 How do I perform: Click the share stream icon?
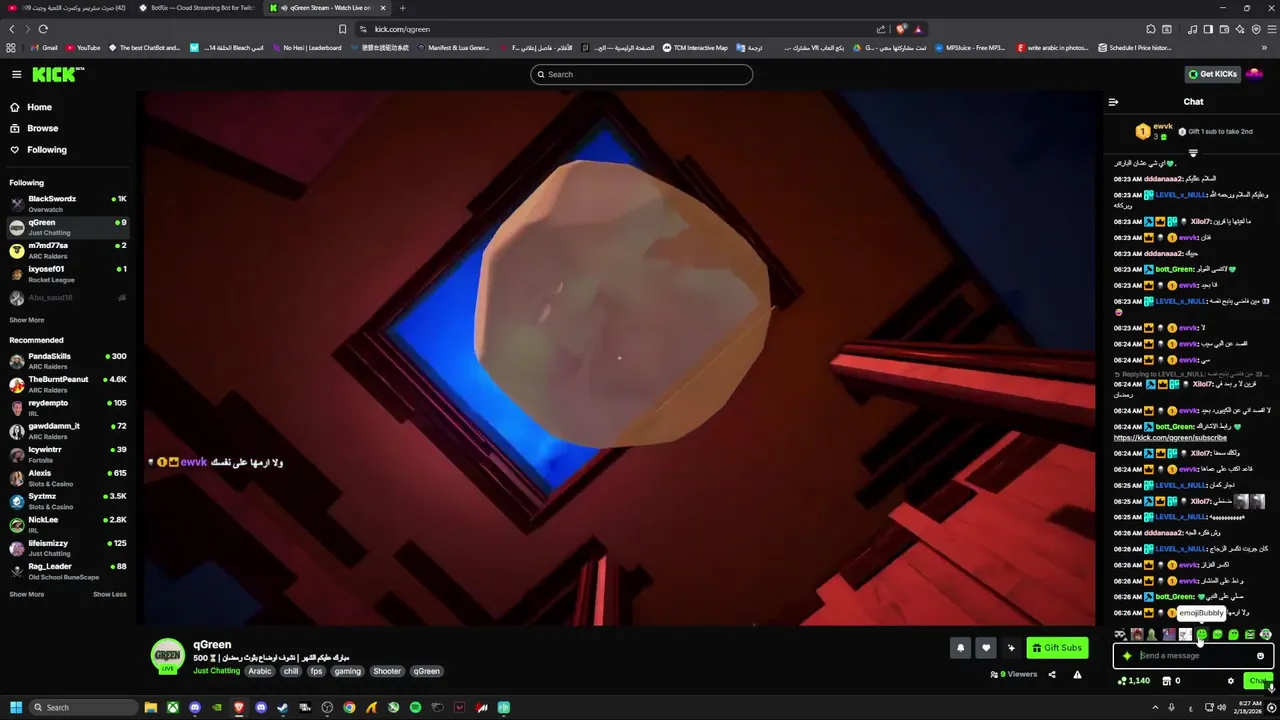[x=1051, y=675]
